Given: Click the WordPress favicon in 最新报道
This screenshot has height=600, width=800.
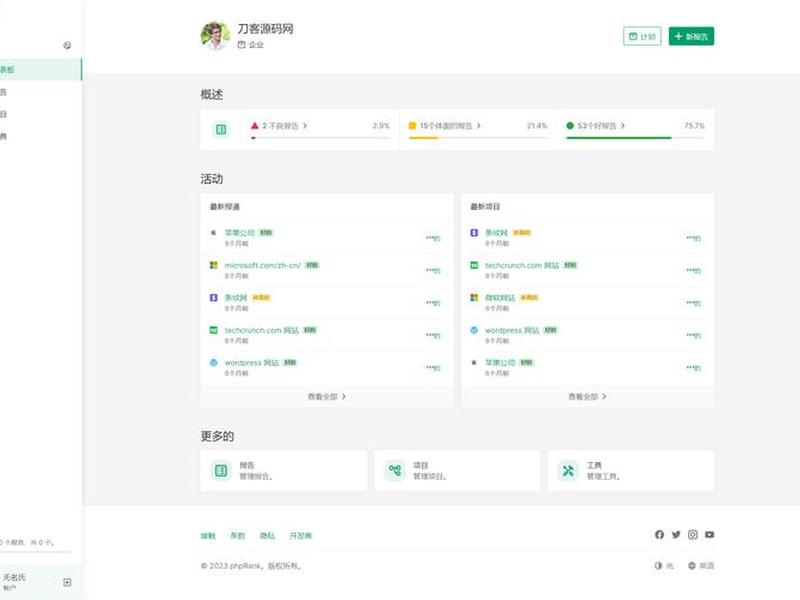Looking at the screenshot, I should pyautogui.click(x=214, y=363).
